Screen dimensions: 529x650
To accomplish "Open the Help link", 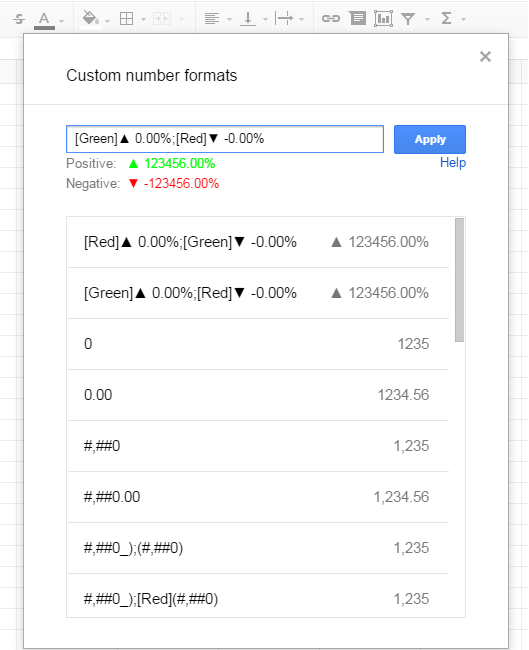I will (x=453, y=162).
